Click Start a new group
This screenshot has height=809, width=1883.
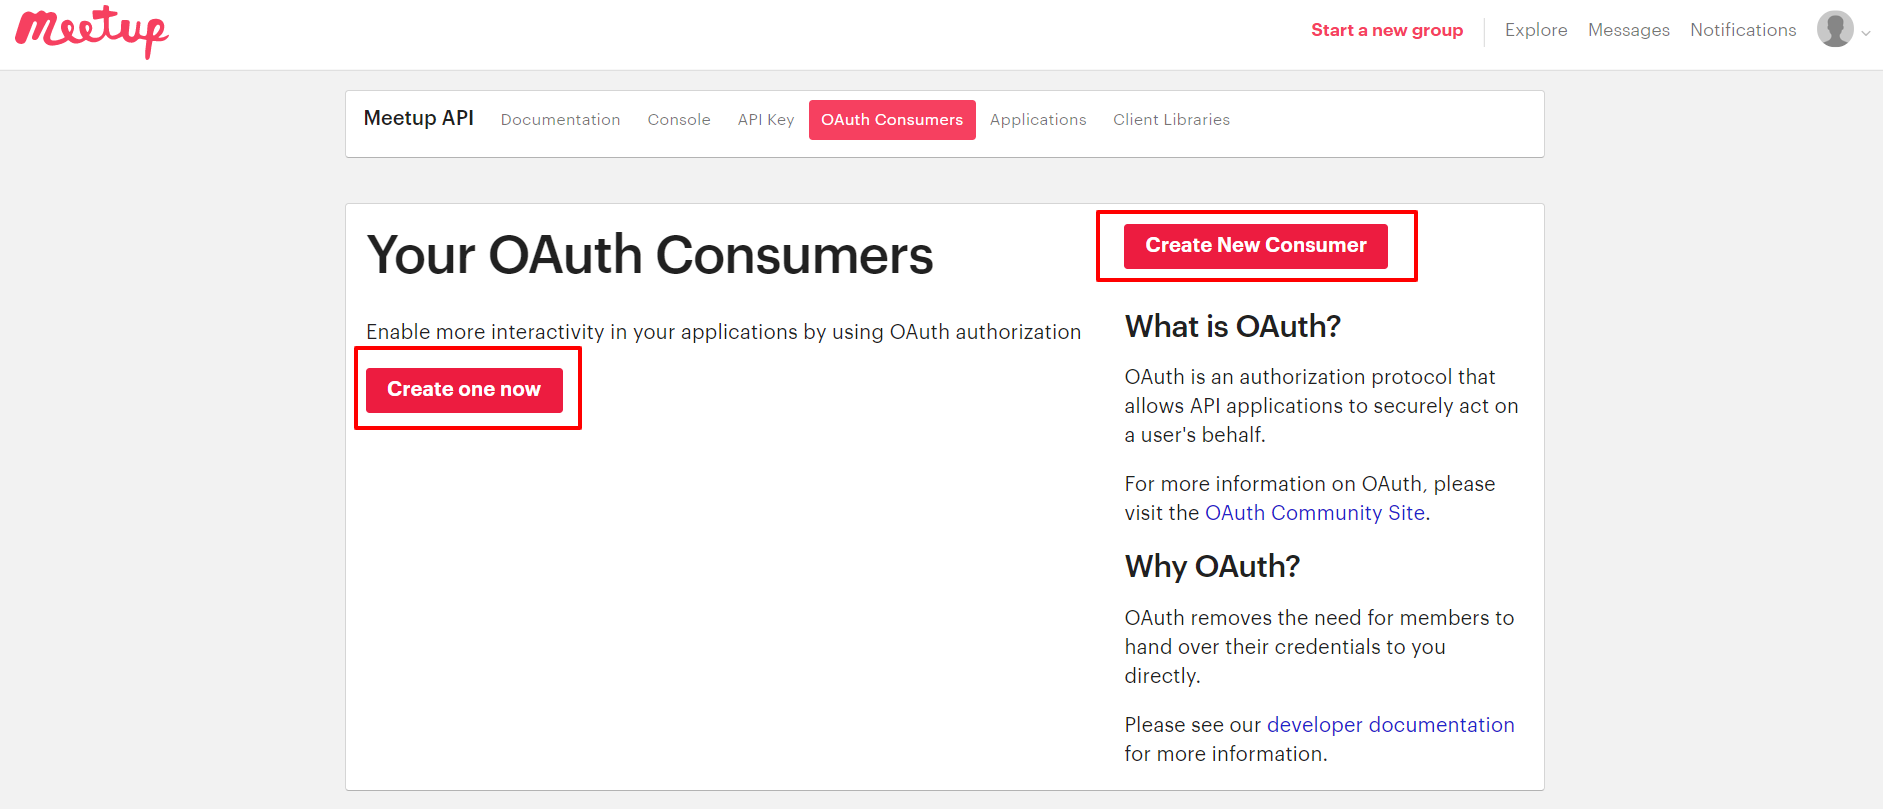(x=1387, y=30)
